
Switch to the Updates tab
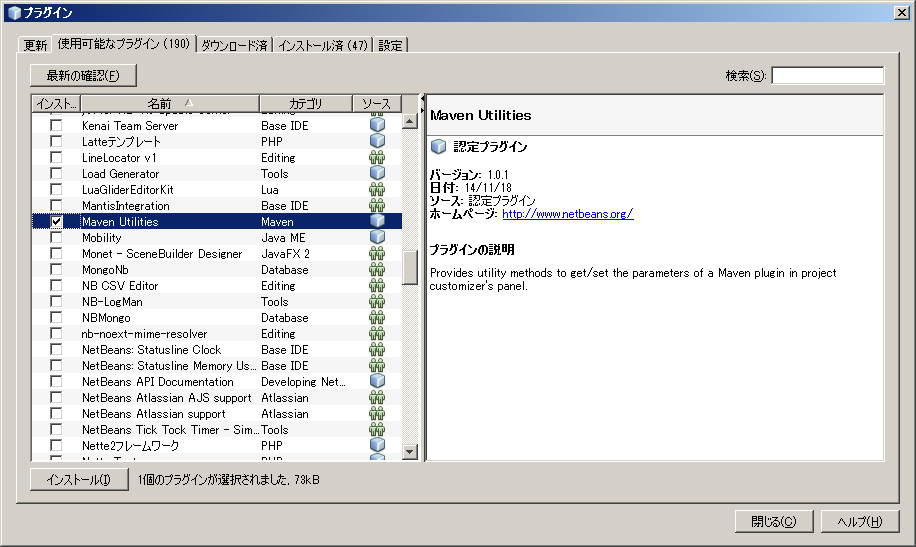[35, 45]
